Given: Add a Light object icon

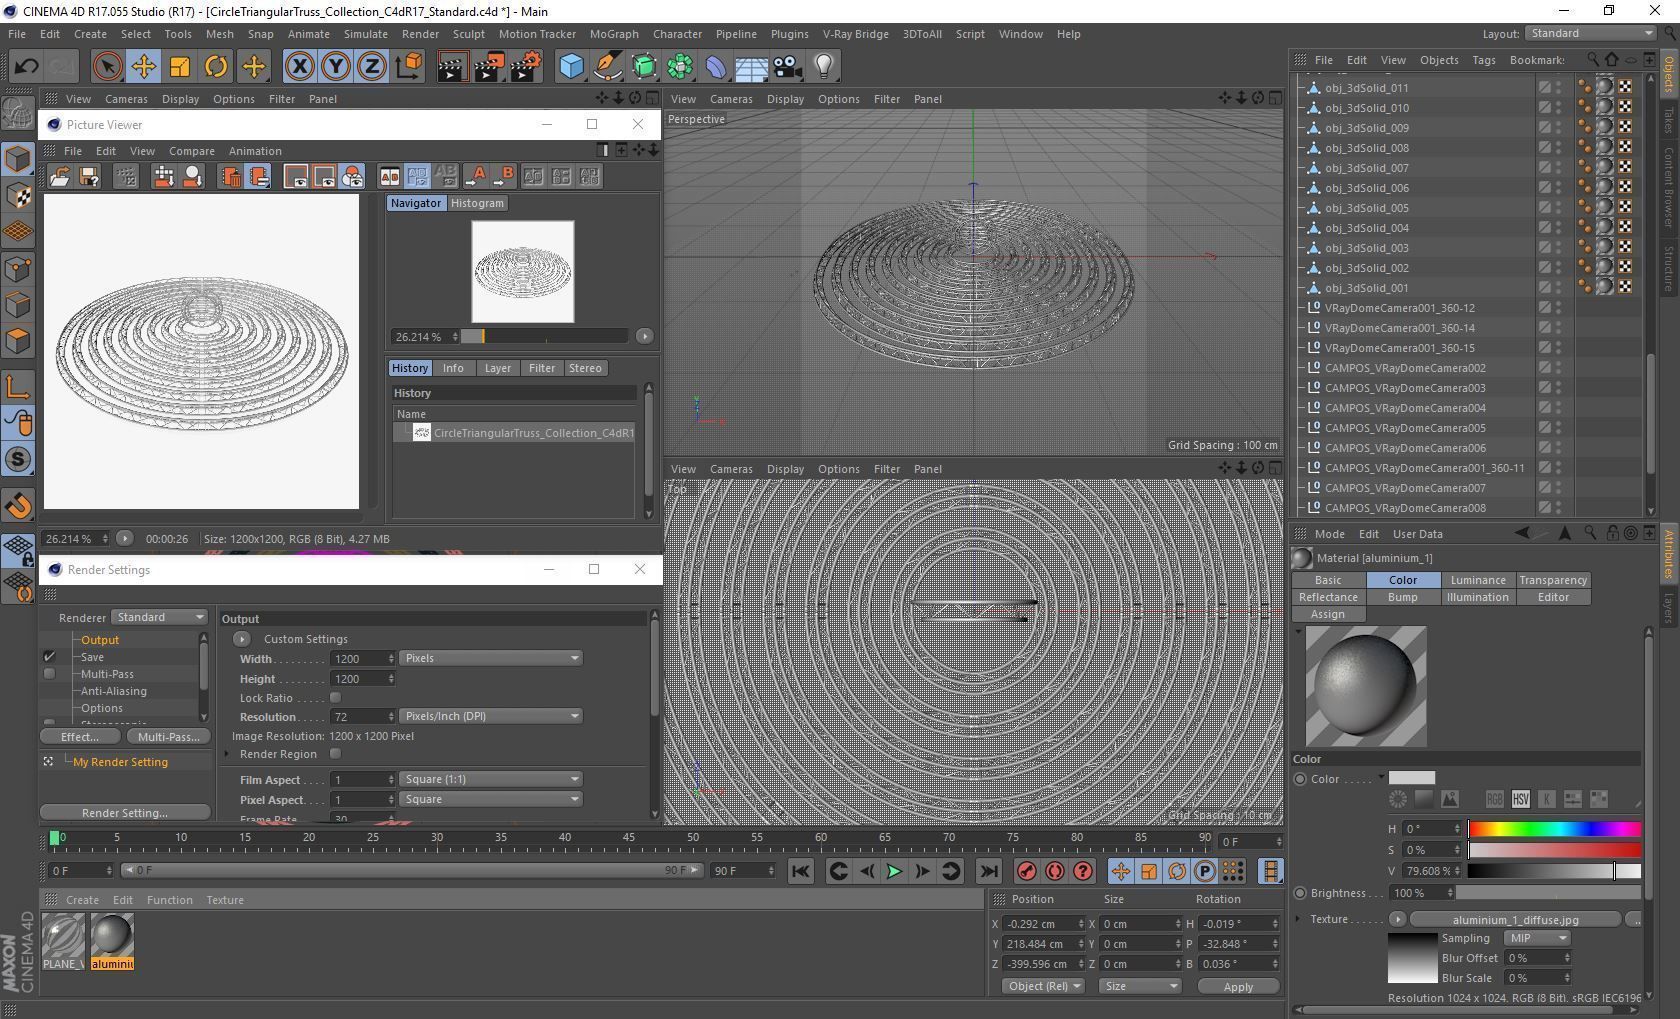Looking at the screenshot, I should pos(823,67).
